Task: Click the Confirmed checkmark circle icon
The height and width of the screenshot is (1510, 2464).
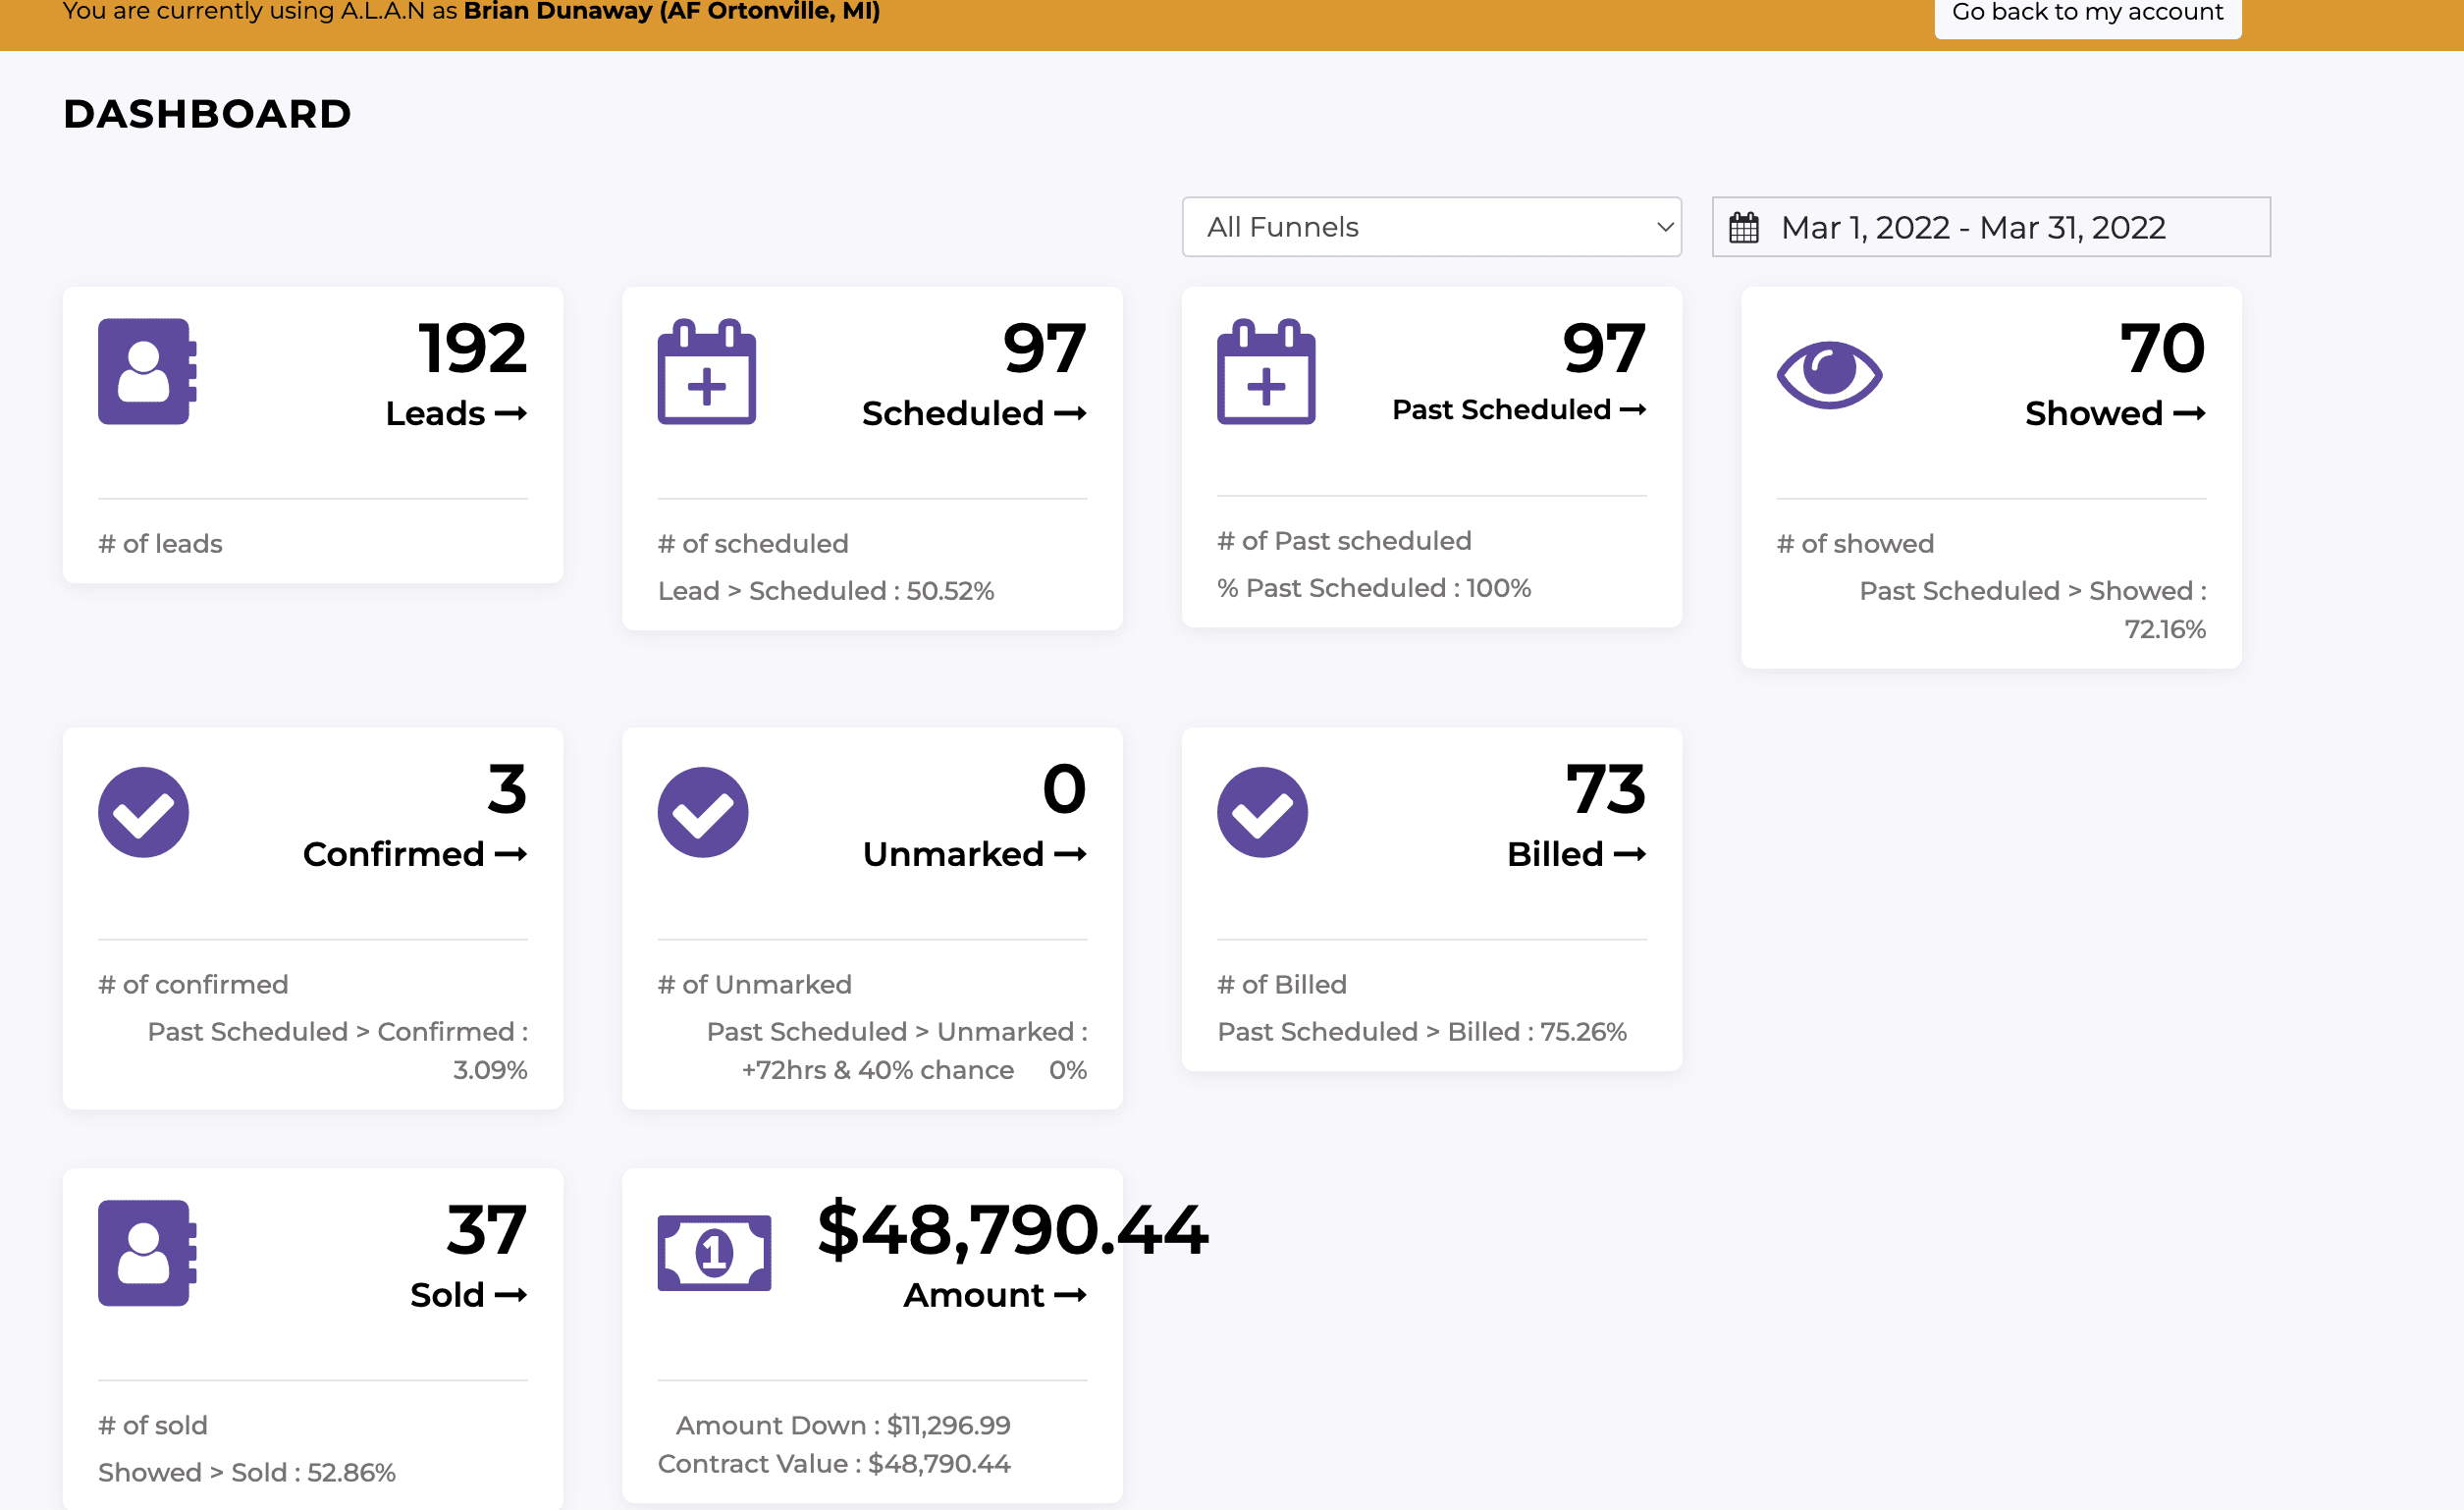Action: (x=143, y=812)
